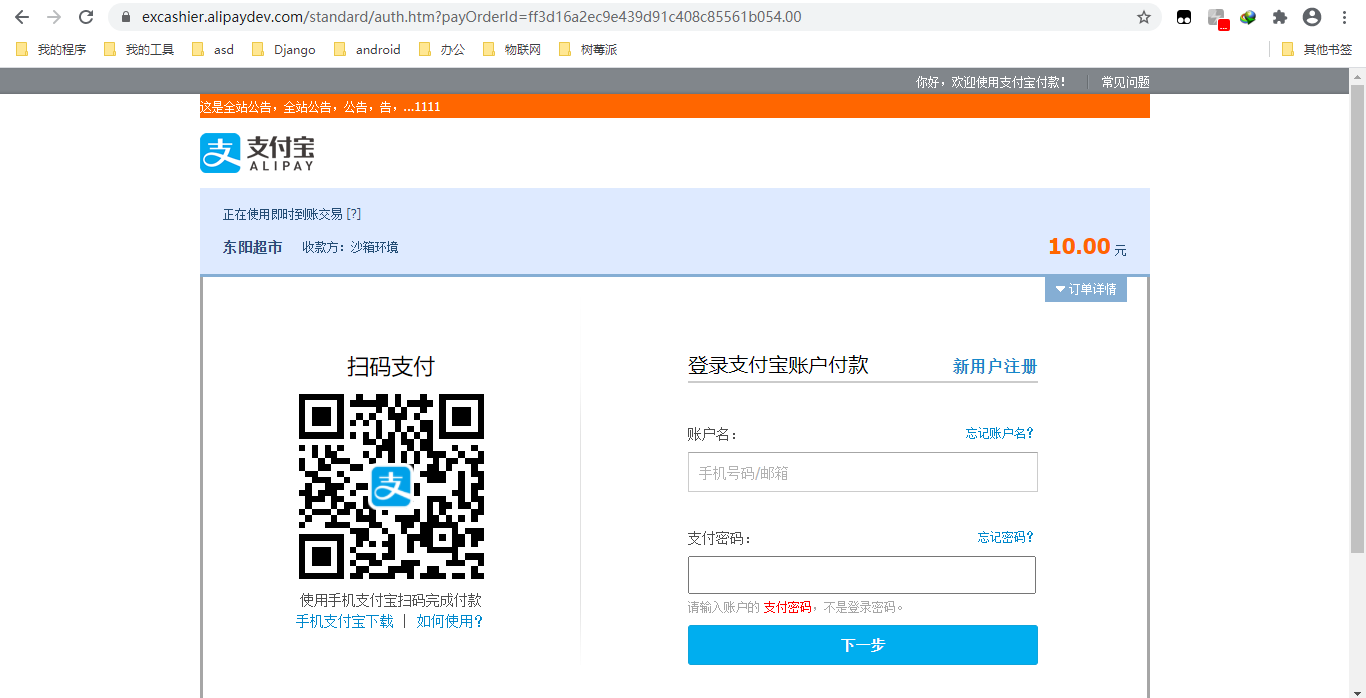1366x698 pixels.
Task: Reload the Alipay cashier page
Action: (x=86, y=17)
